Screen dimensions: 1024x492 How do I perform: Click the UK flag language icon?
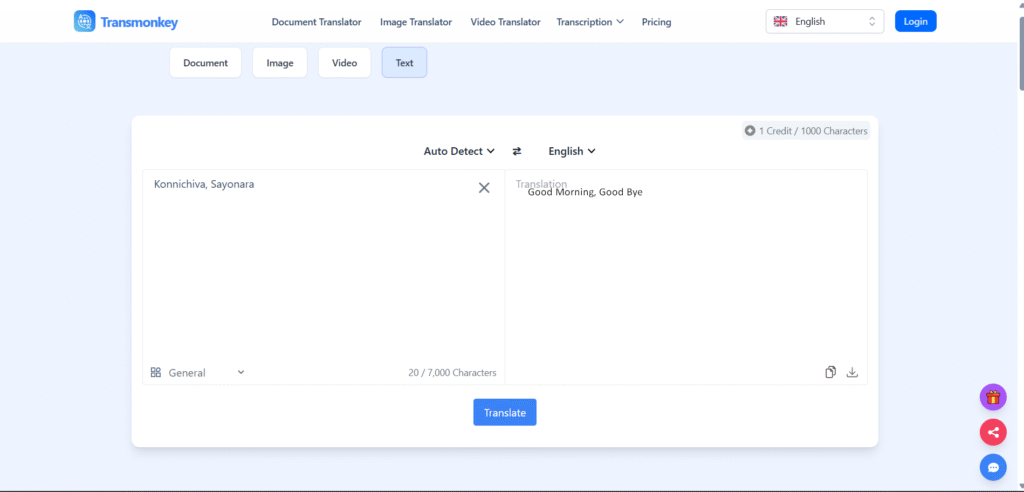(x=780, y=22)
